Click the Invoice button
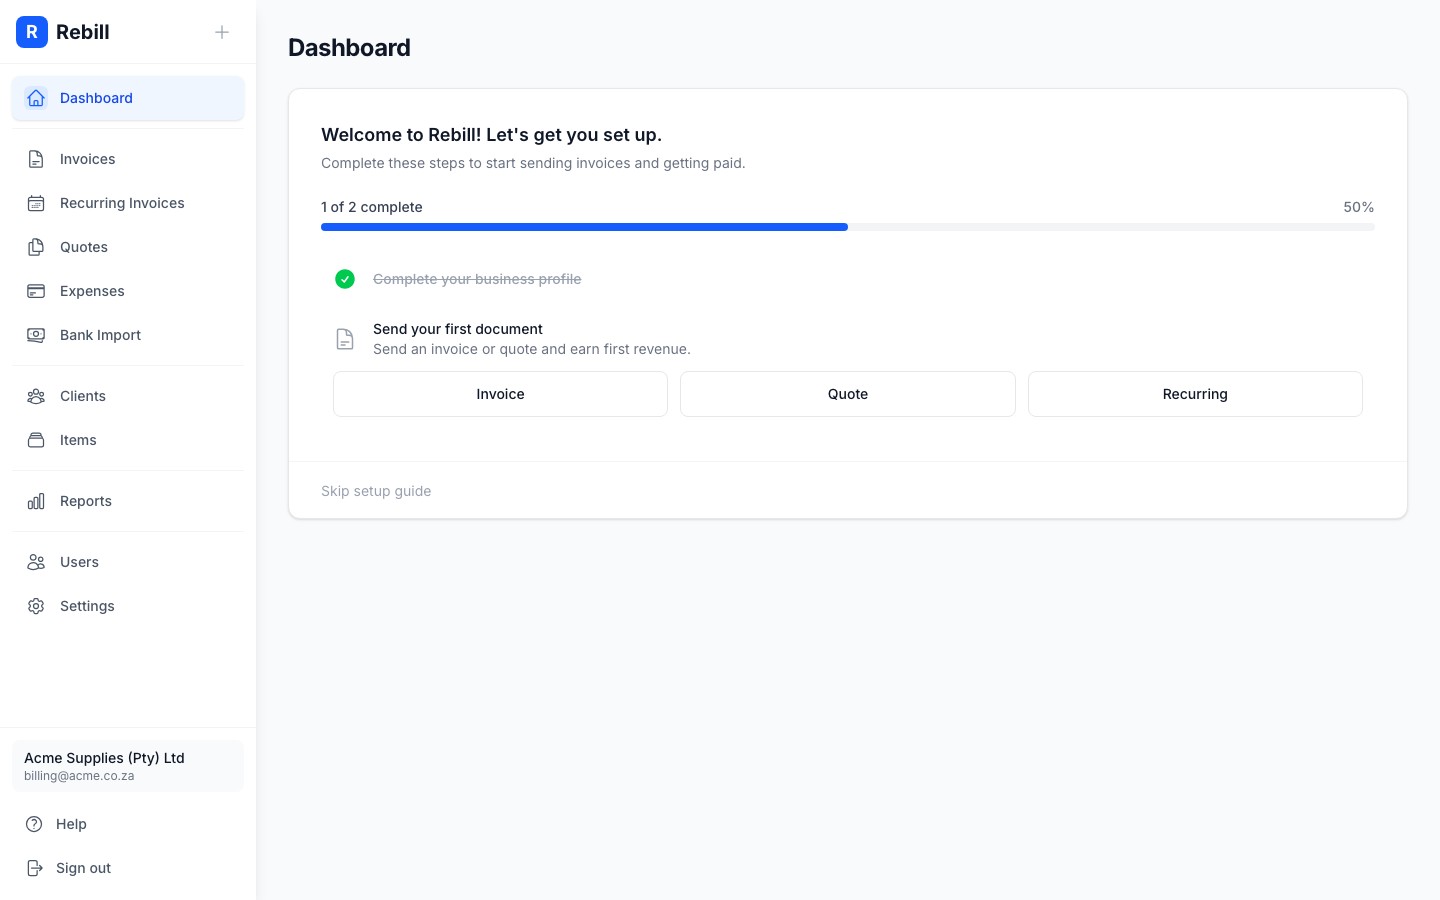The height and width of the screenshot is (900, 1440). (x=500, y=394)
